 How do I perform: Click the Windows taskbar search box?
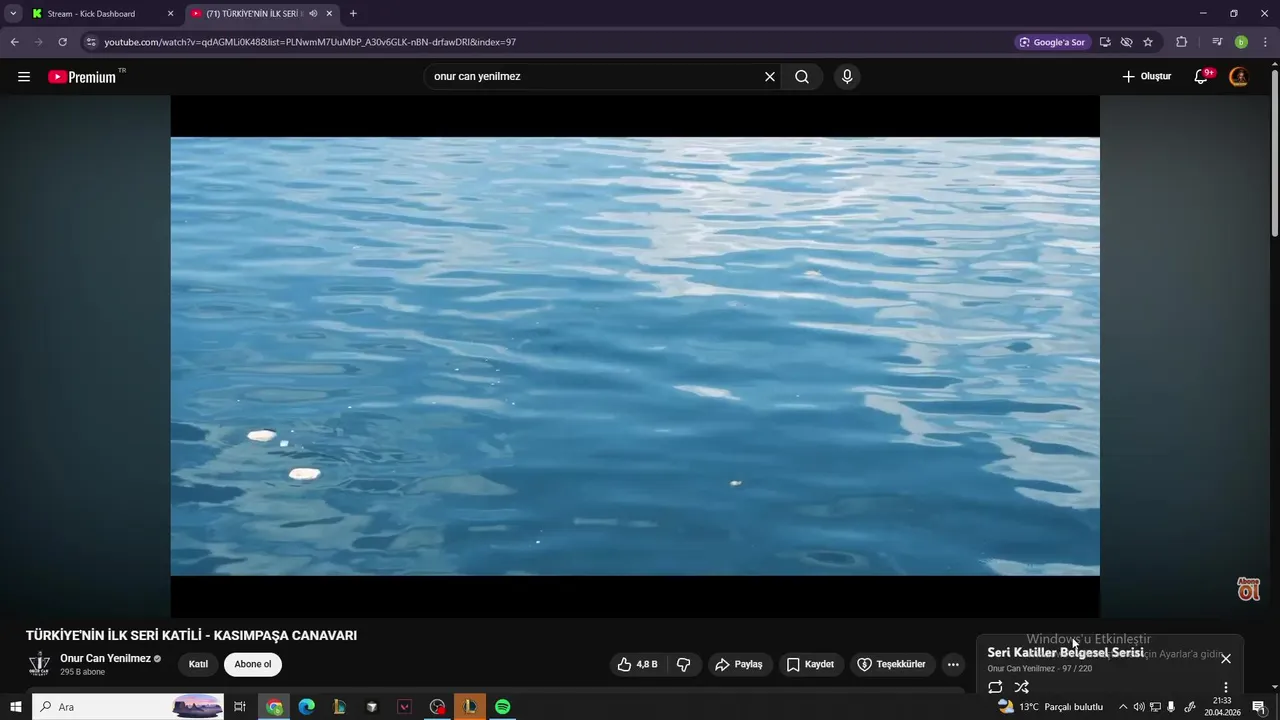pyautogui.click(x=127, y=707)
